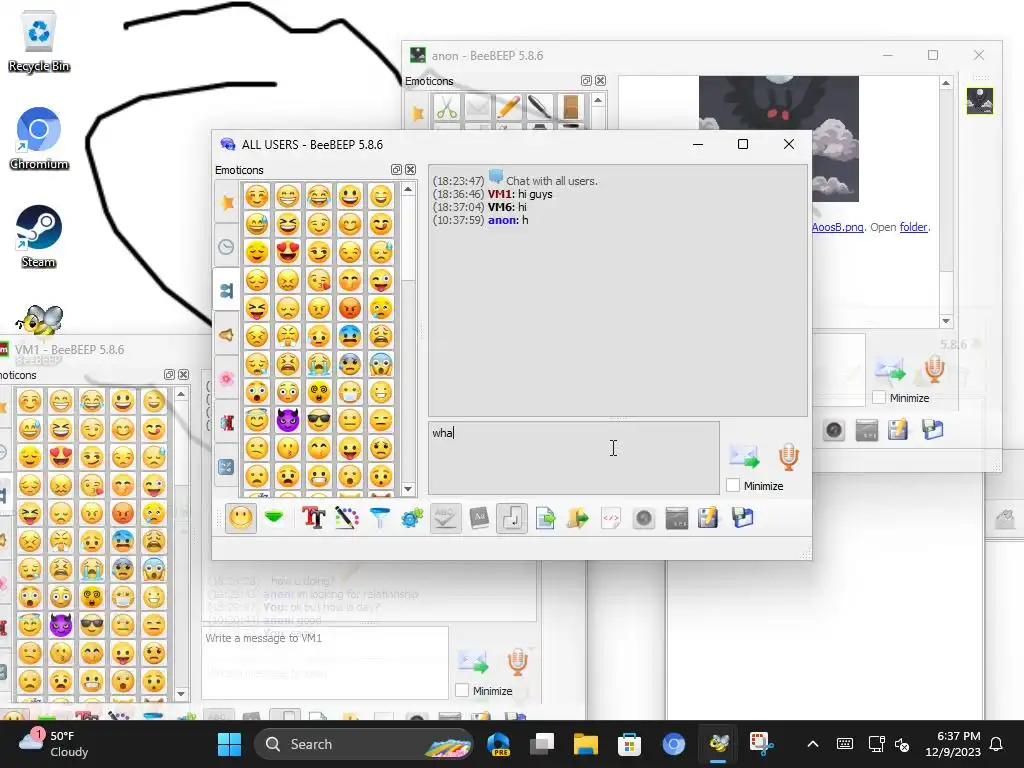Insert the purple devil emoji in VM1 window
1024x768 pixels.
[61, 625]
